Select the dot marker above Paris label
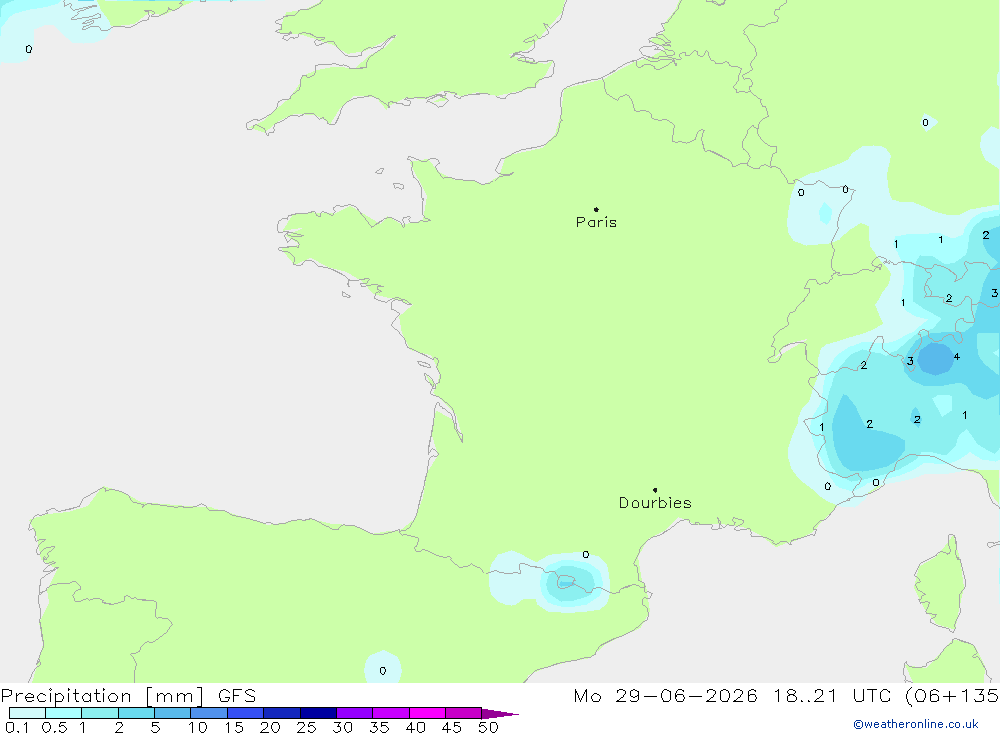The height and width of the screenshot is (733, 1000). 596,209
